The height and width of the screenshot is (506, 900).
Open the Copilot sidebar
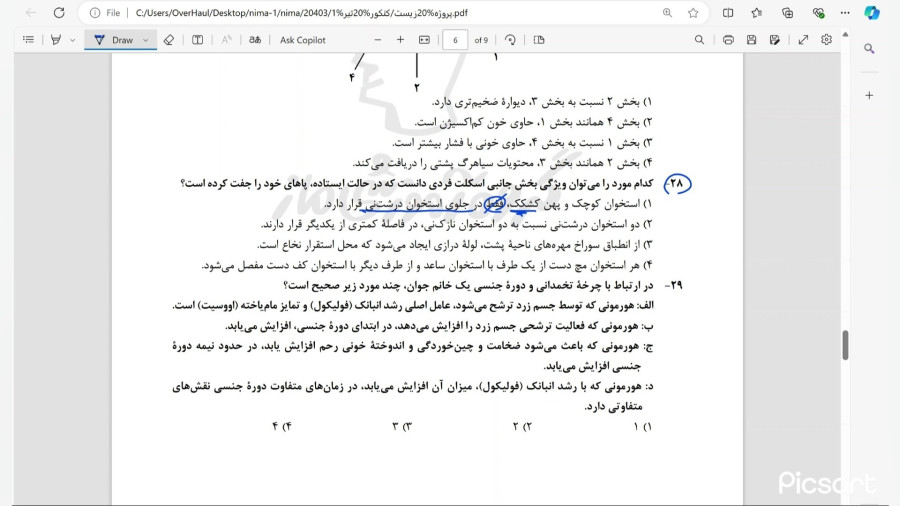[872, 13]
